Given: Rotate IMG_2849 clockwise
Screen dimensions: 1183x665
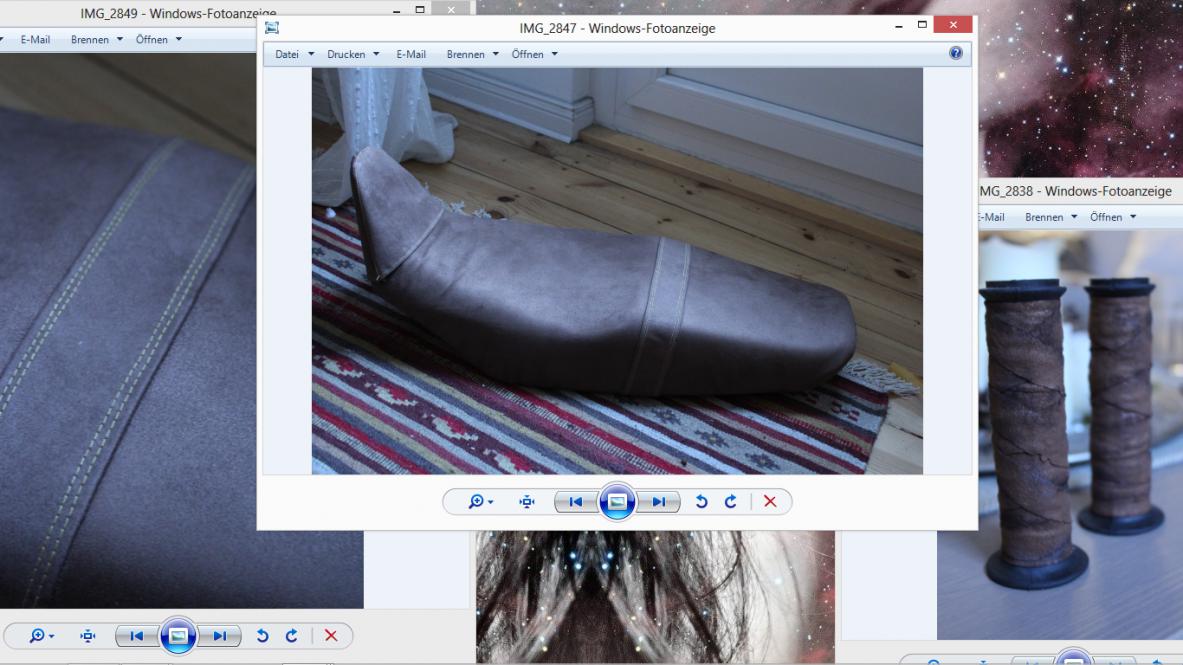Looking at the screenshot, I should coord(292,636).
